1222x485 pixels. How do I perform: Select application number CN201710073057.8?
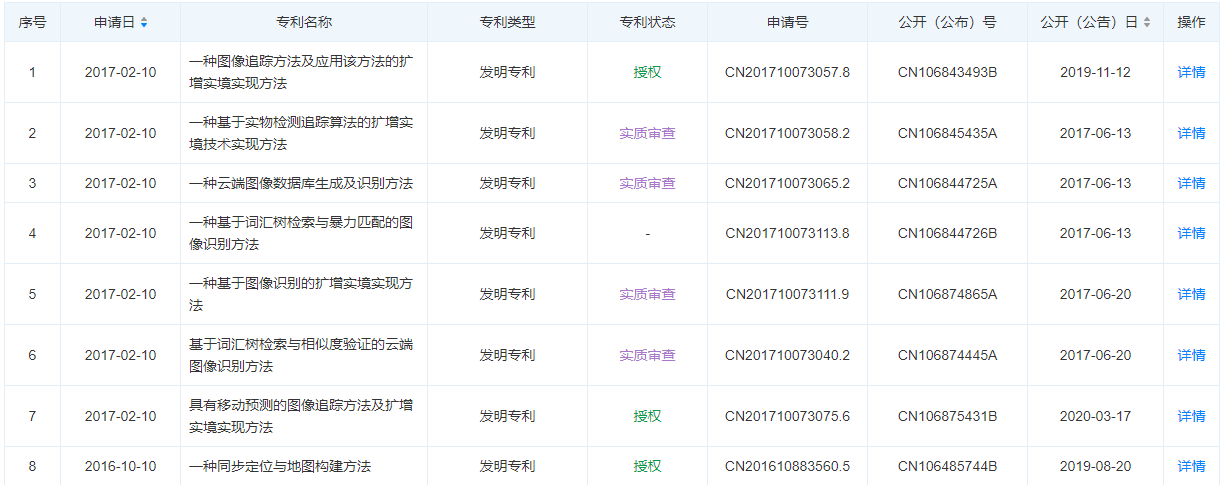(788, 72)
